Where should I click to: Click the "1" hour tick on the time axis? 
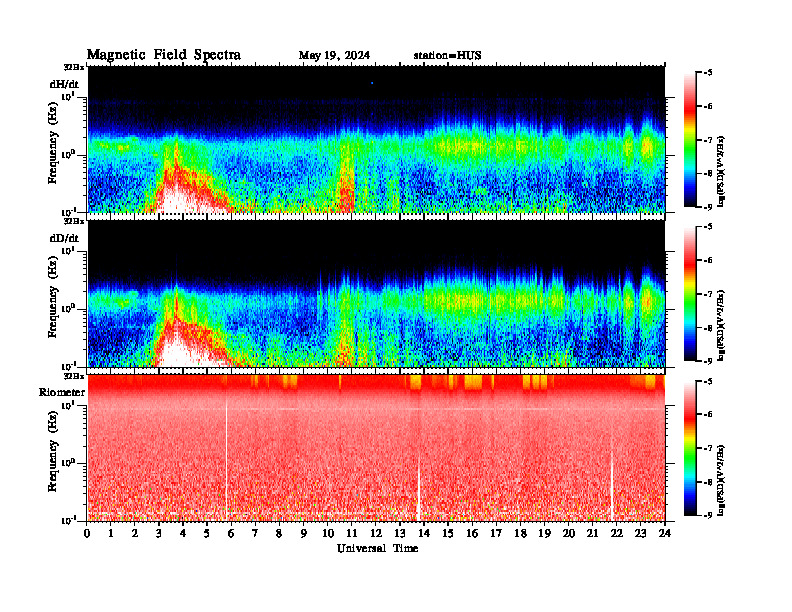111,533
